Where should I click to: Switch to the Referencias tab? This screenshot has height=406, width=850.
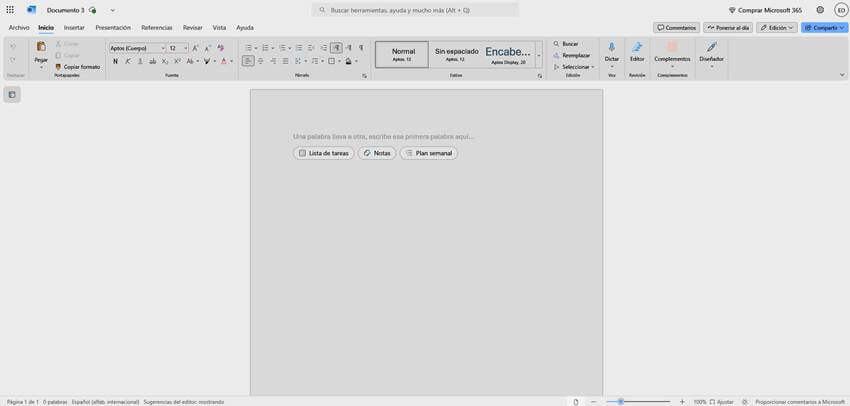pos(157,28)
